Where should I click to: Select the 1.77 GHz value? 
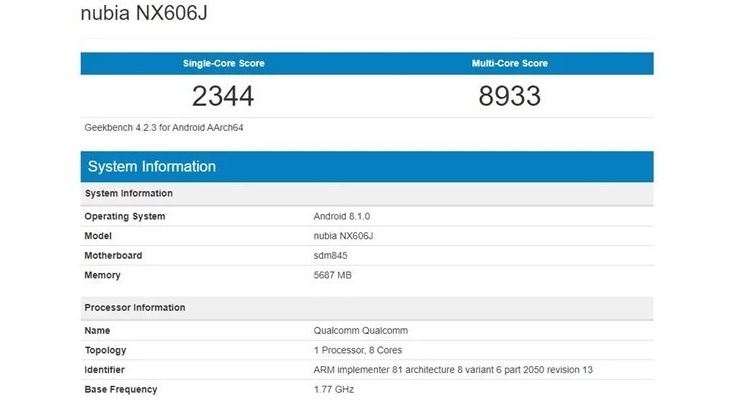334,389
